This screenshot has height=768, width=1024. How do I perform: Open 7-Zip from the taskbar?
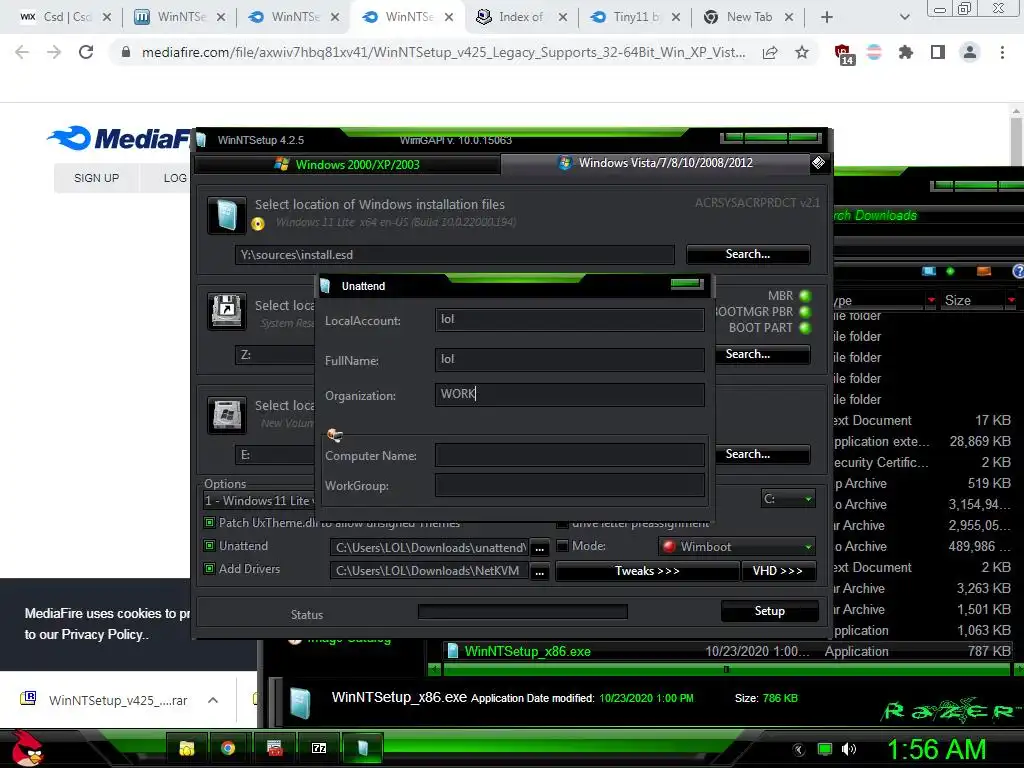(x=319, y=748)
